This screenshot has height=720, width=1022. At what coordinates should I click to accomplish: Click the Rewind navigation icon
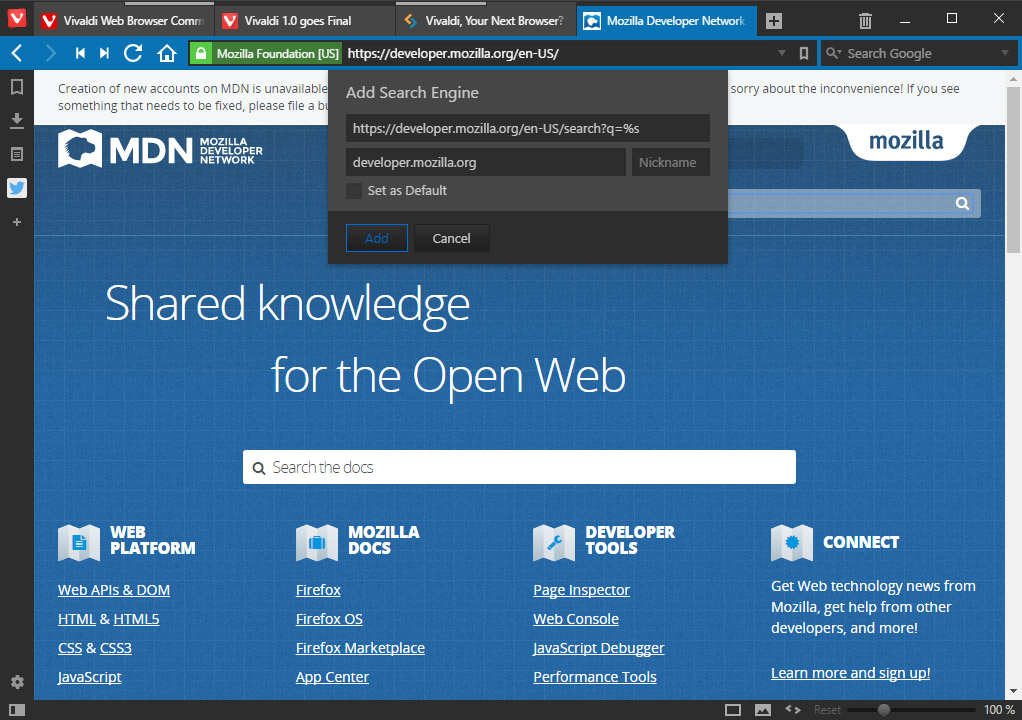click(x=80, y=53)
